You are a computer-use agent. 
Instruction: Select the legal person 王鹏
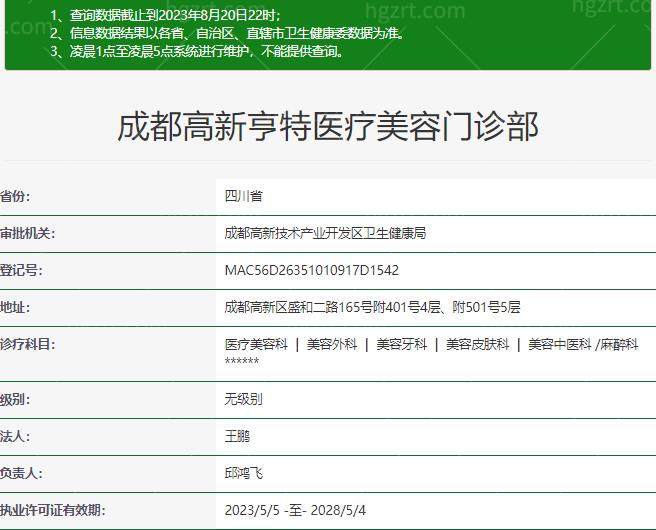tap(237, 436)
